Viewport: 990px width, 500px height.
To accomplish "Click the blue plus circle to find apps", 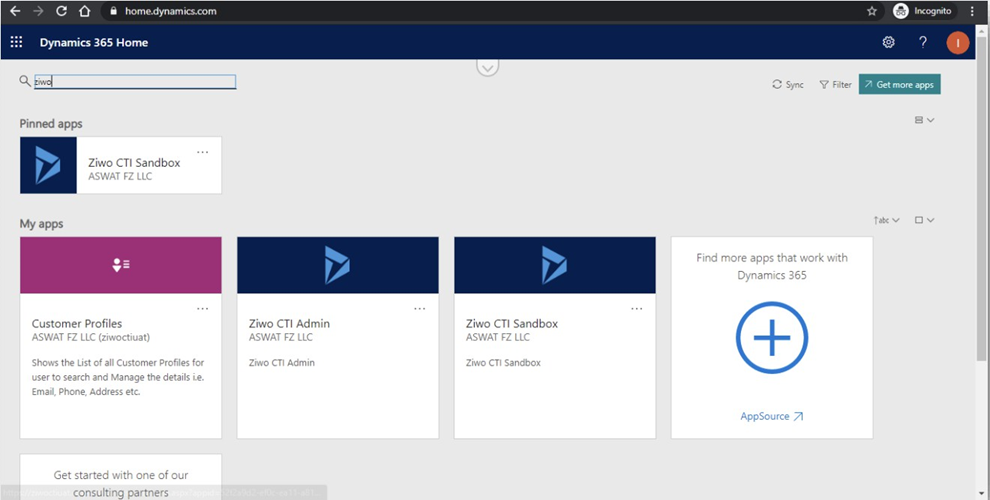I will pos(772,337).
